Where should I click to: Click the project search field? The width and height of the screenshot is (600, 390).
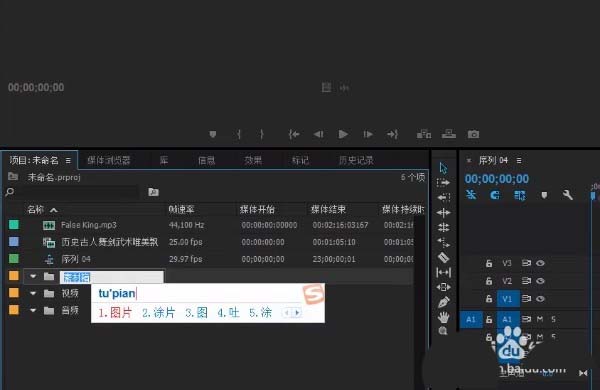(80, 191)
